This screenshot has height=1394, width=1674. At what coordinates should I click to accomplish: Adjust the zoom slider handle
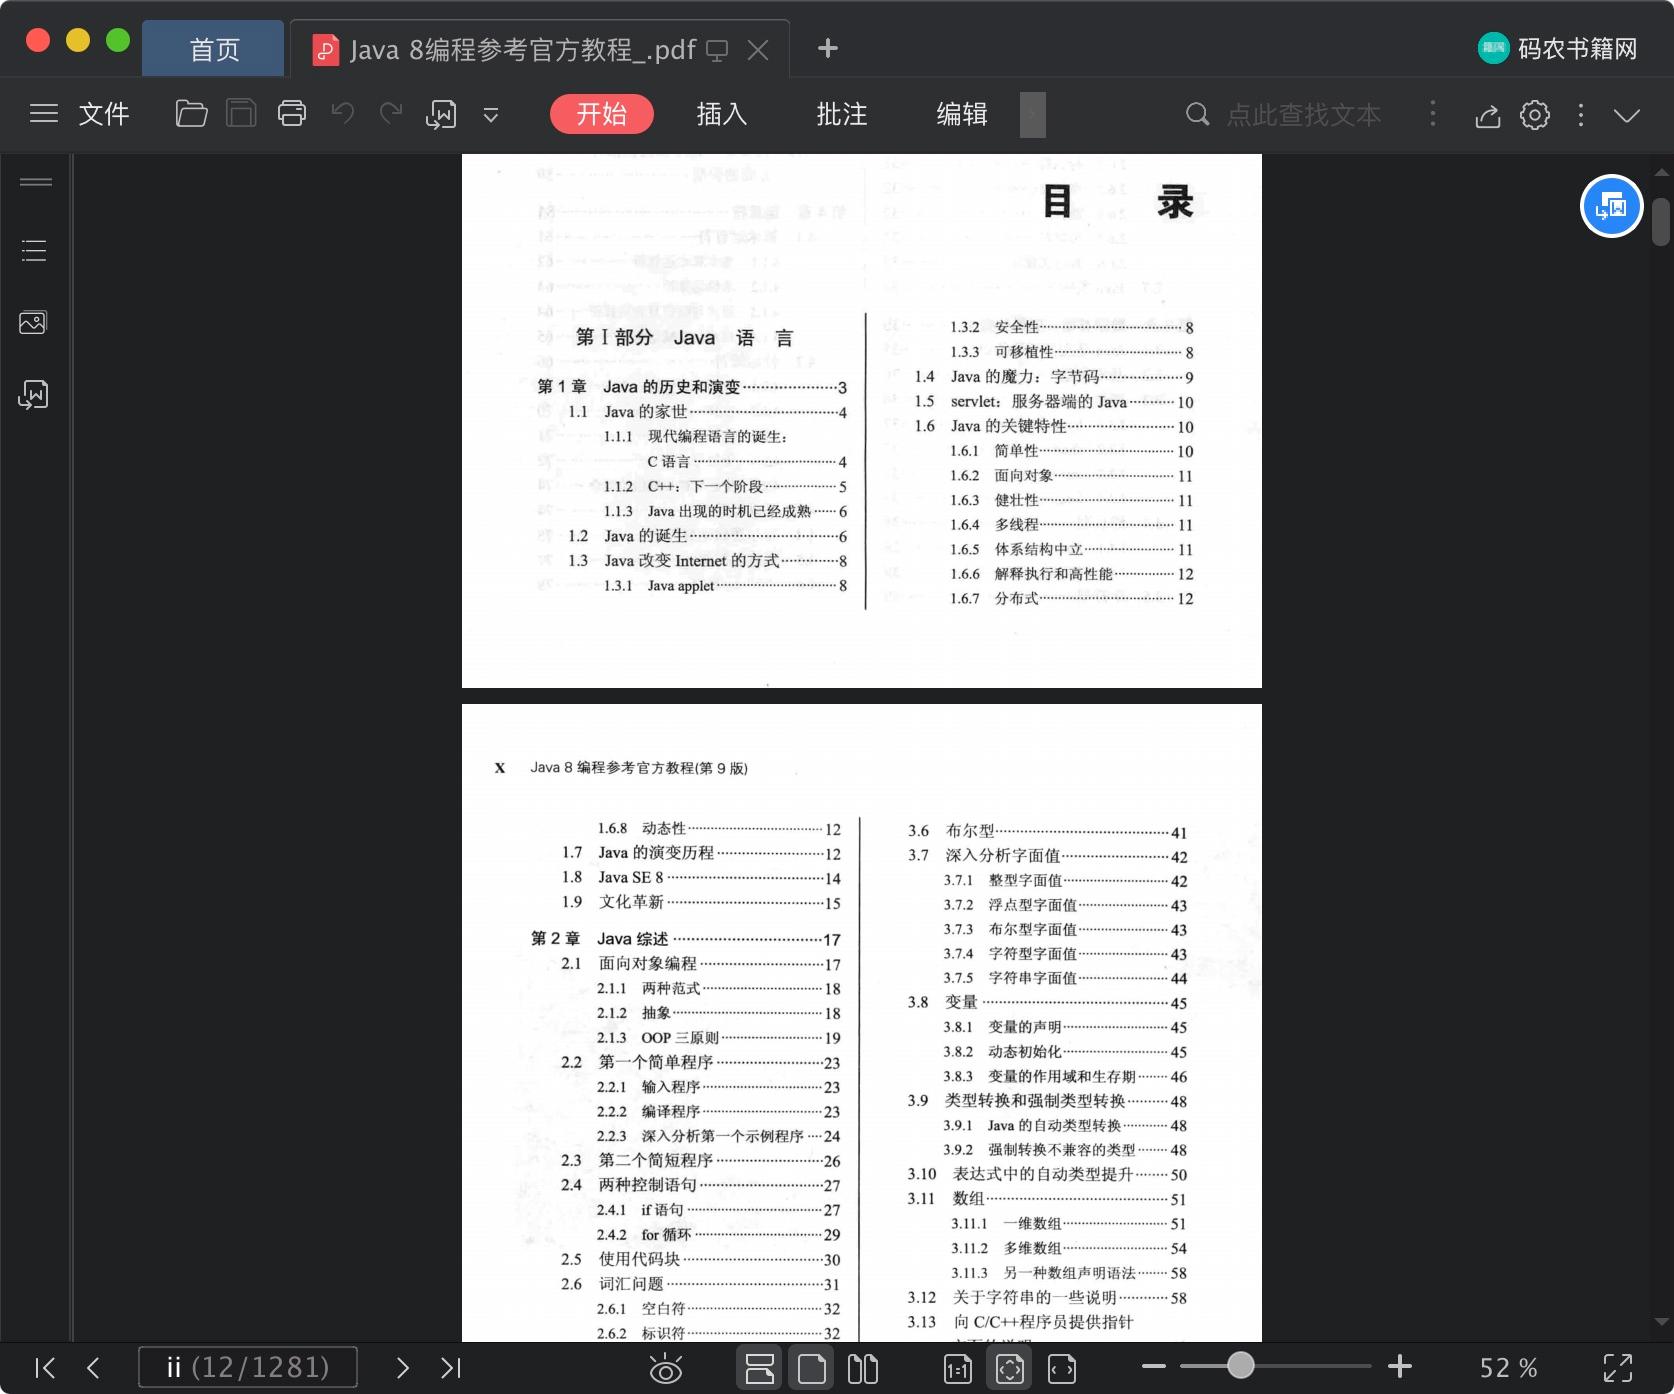pyautogui.click(x=1241, y=1366)
